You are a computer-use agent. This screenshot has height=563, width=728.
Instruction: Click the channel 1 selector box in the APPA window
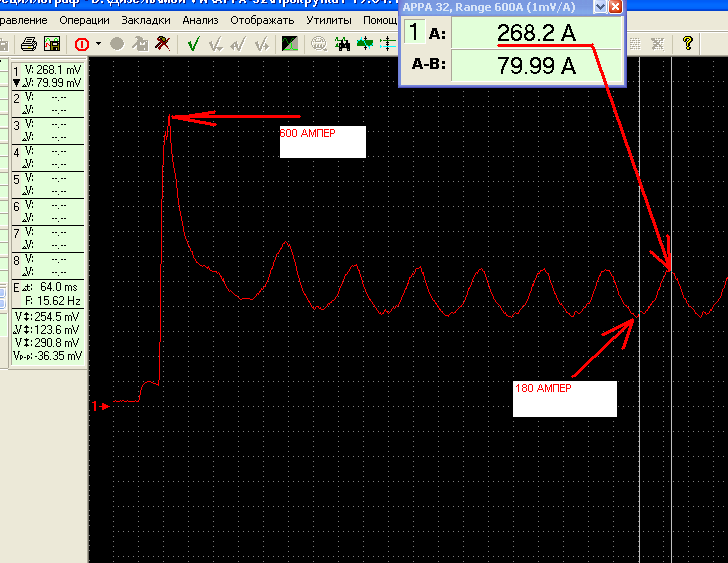click(414, 32)
